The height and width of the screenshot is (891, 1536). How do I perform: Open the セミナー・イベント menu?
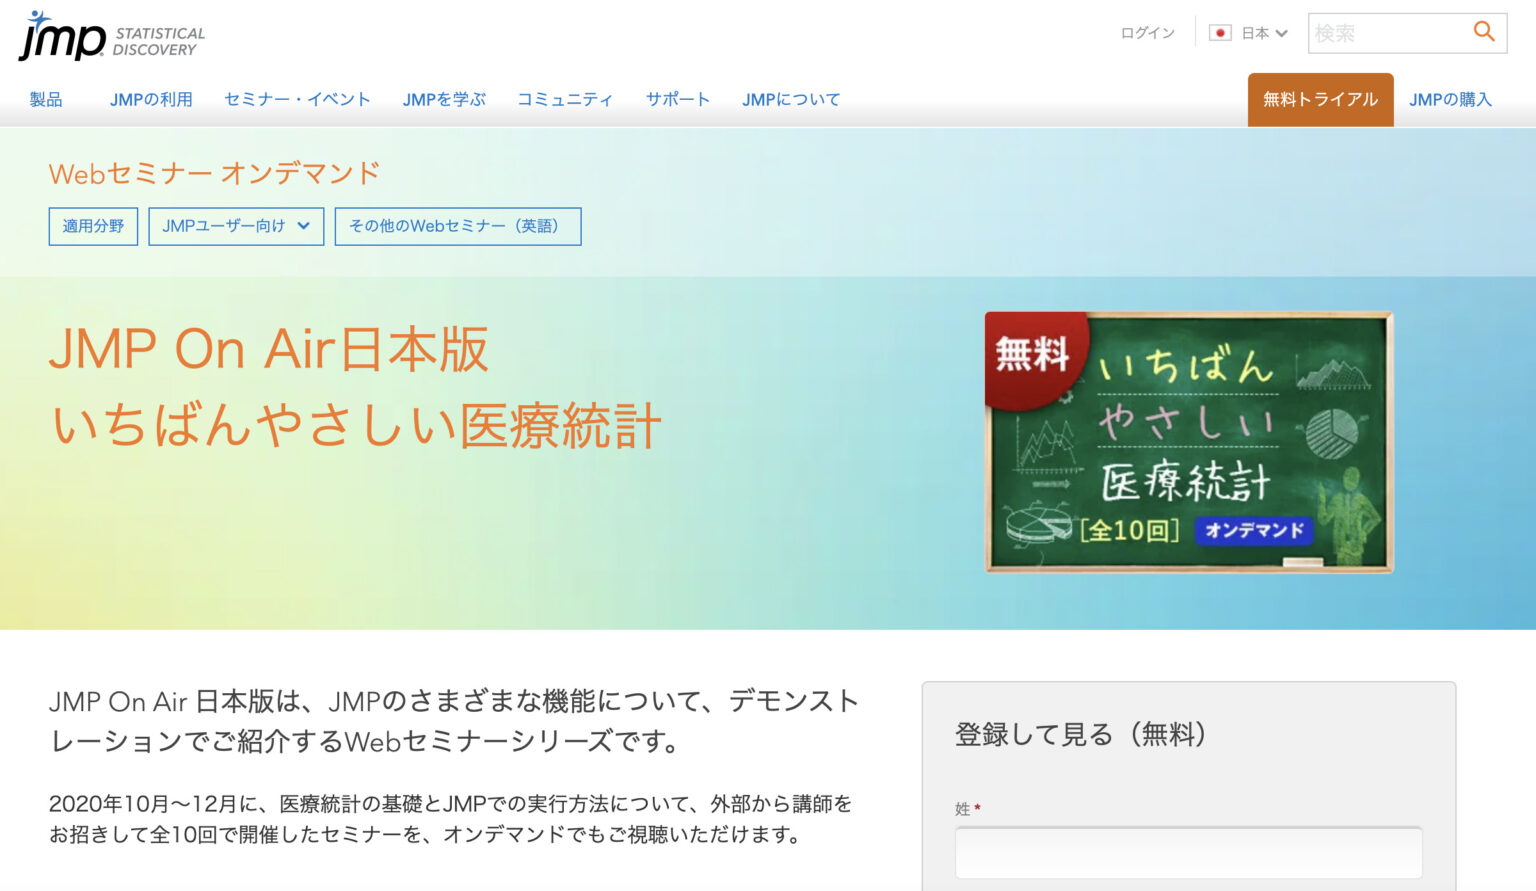pos(297,99)
